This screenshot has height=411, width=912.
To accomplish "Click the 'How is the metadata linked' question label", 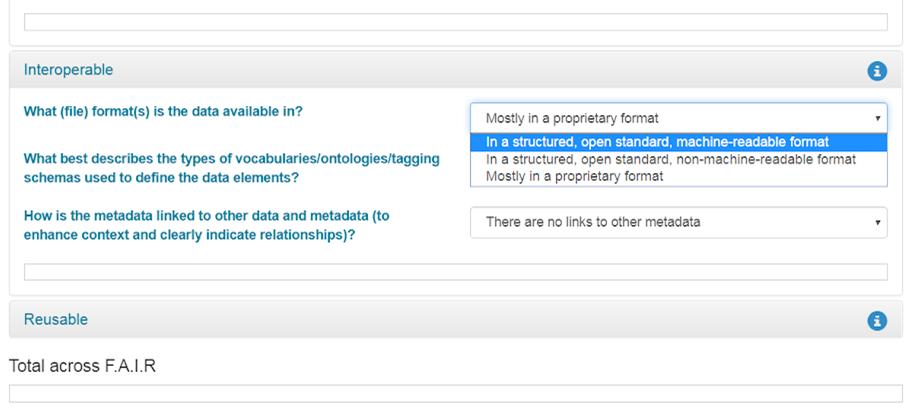I will (x=206, y=225).
